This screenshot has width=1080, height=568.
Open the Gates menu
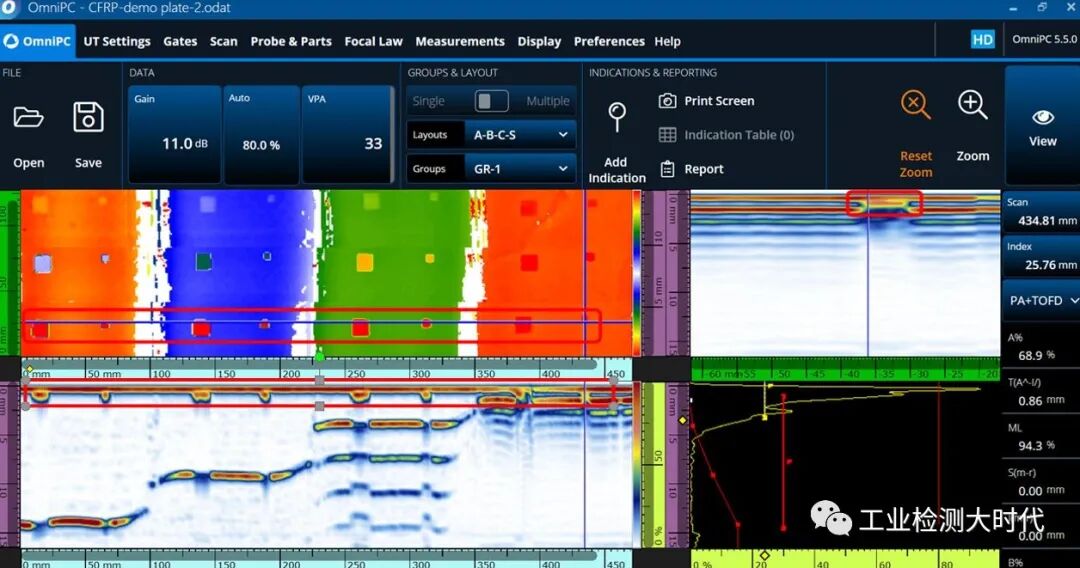point(180,41)
